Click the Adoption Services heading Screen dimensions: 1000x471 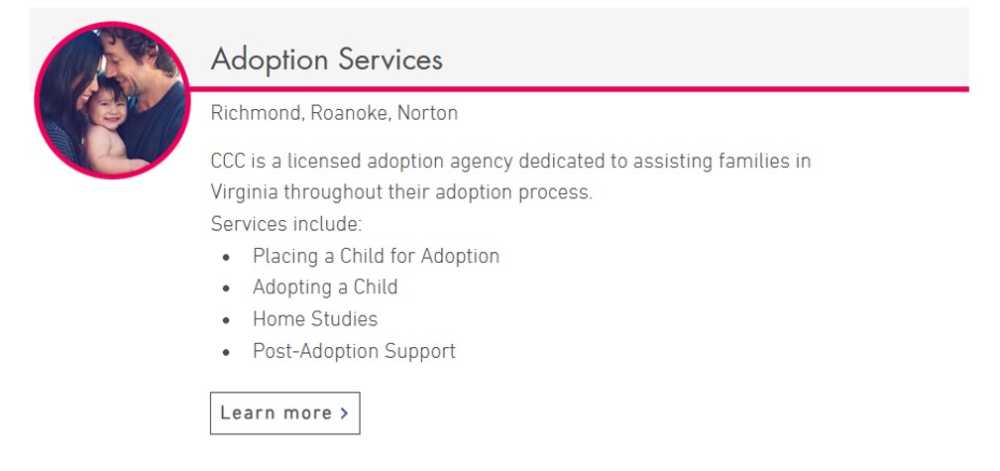pos(326,59)
